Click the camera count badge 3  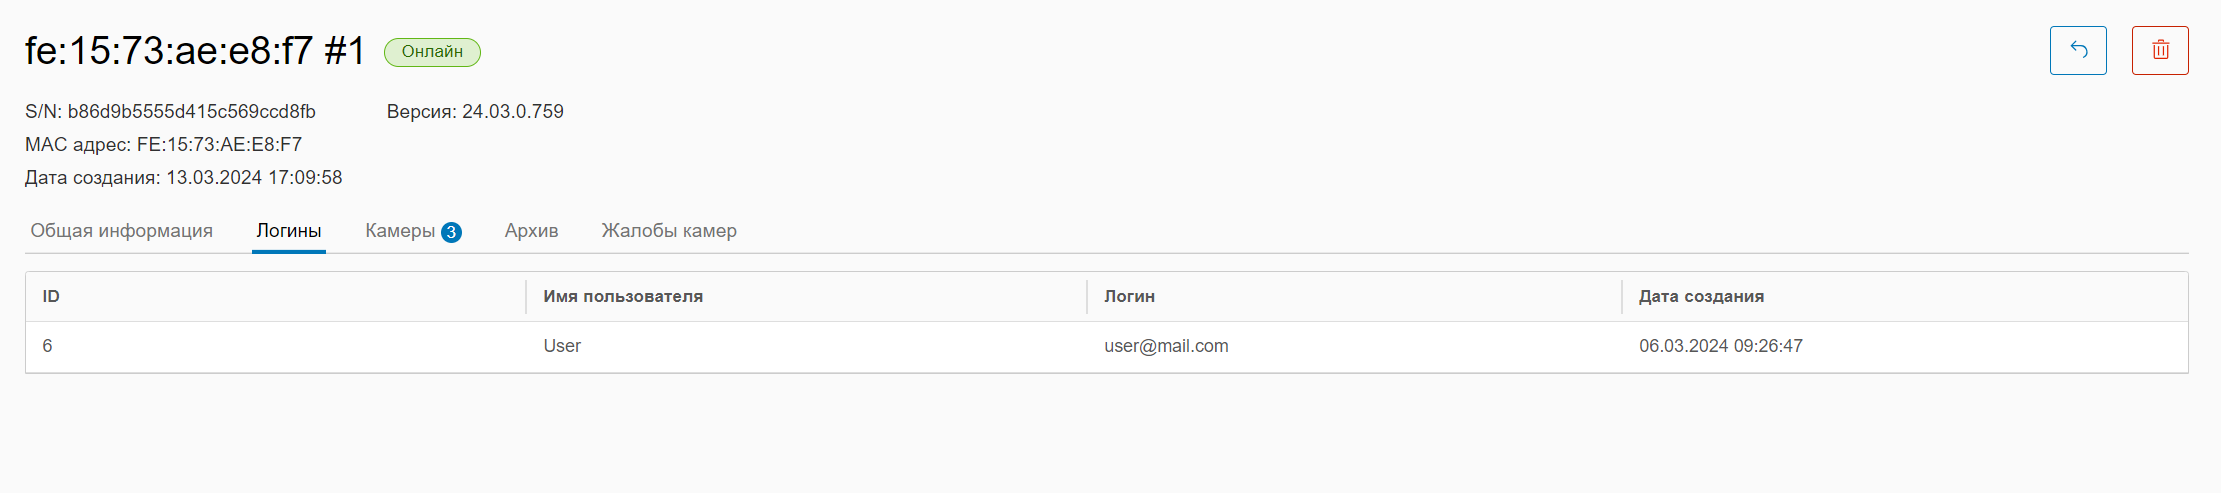pos(451,232)
